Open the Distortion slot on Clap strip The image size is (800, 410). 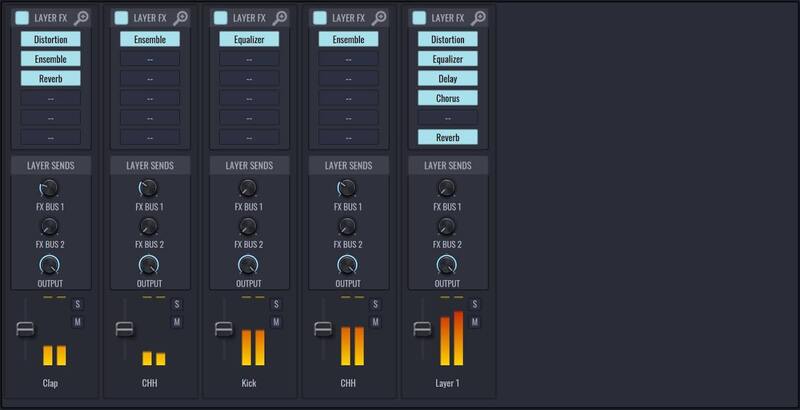50,39
